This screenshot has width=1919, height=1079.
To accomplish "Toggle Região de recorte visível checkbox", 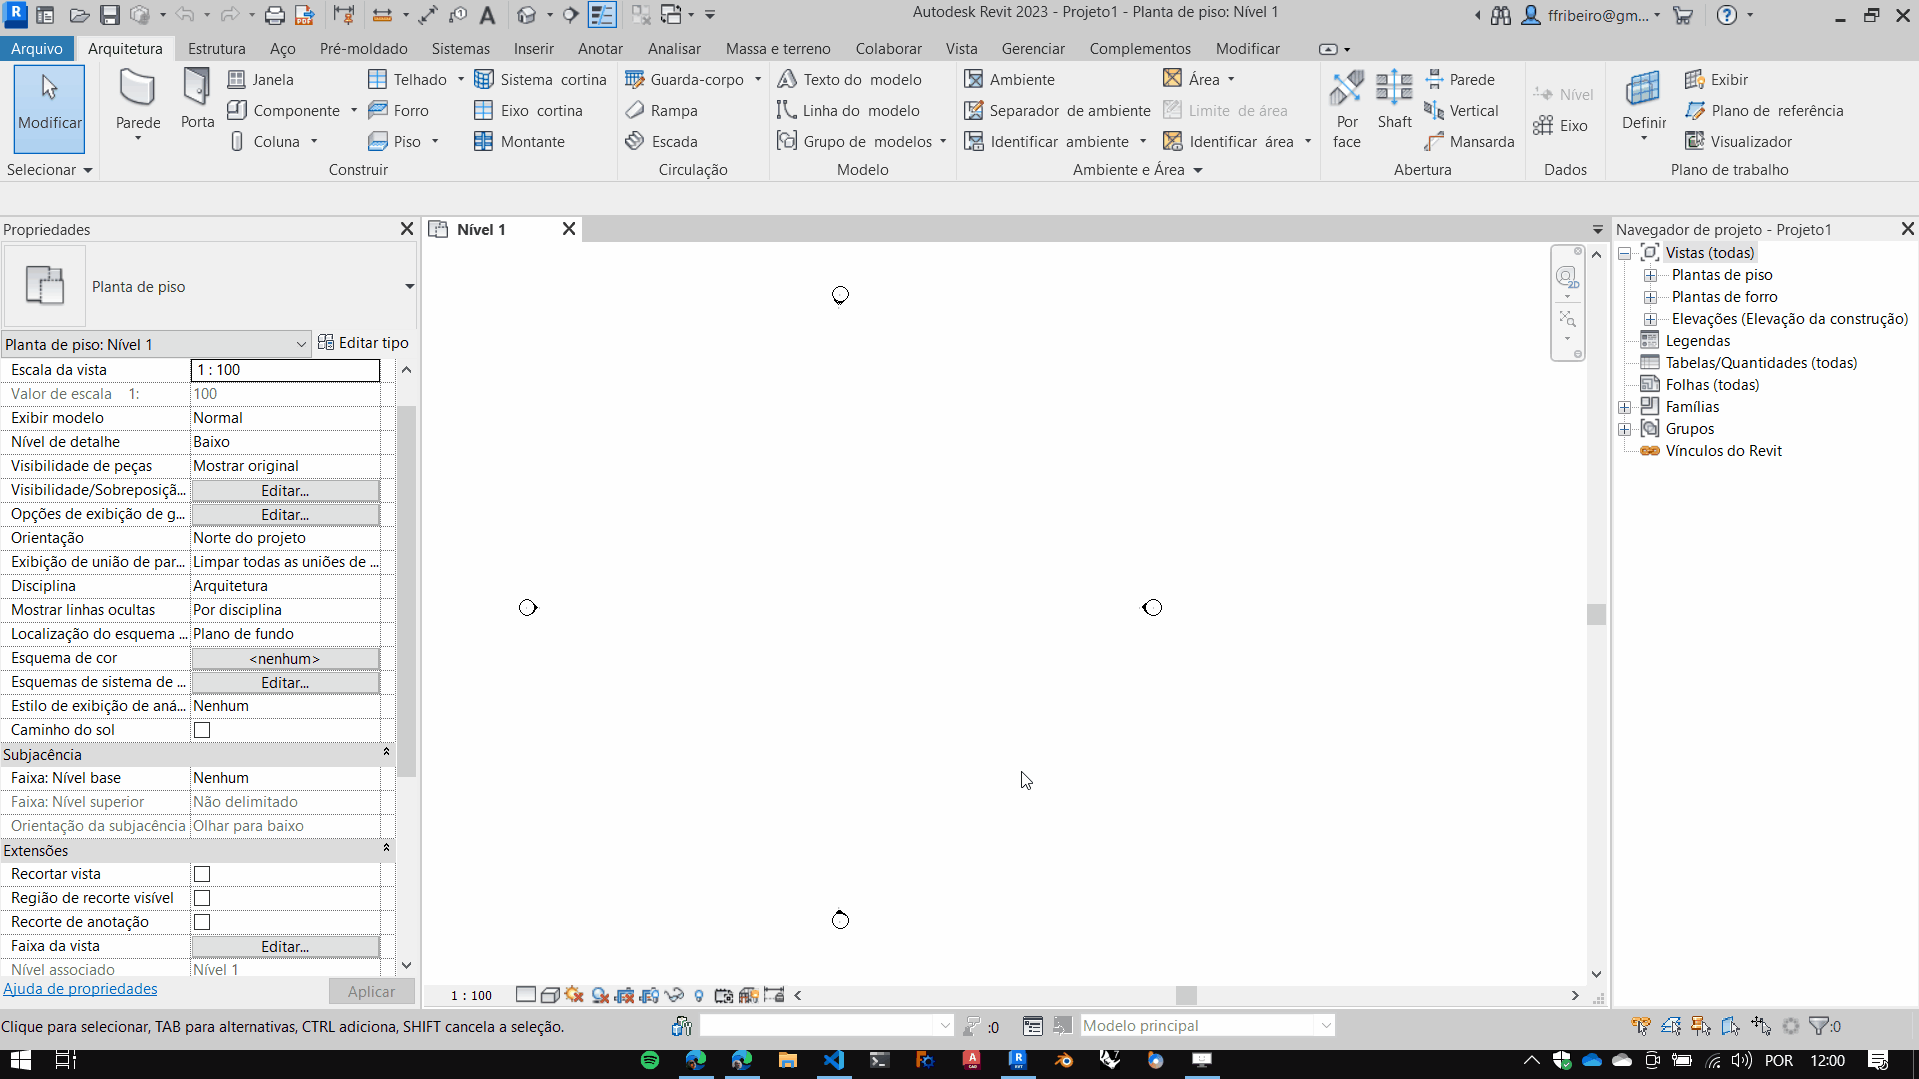I will pos(202,898).
